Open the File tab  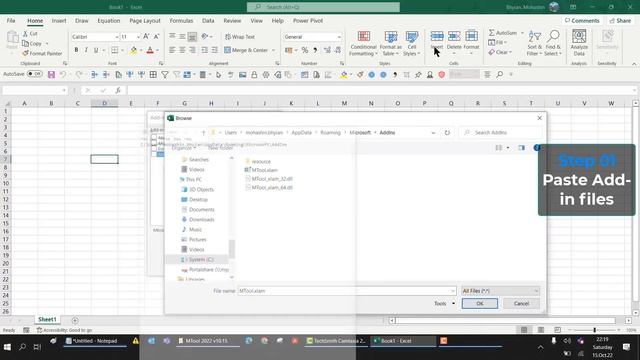click(x=11, y=20)
